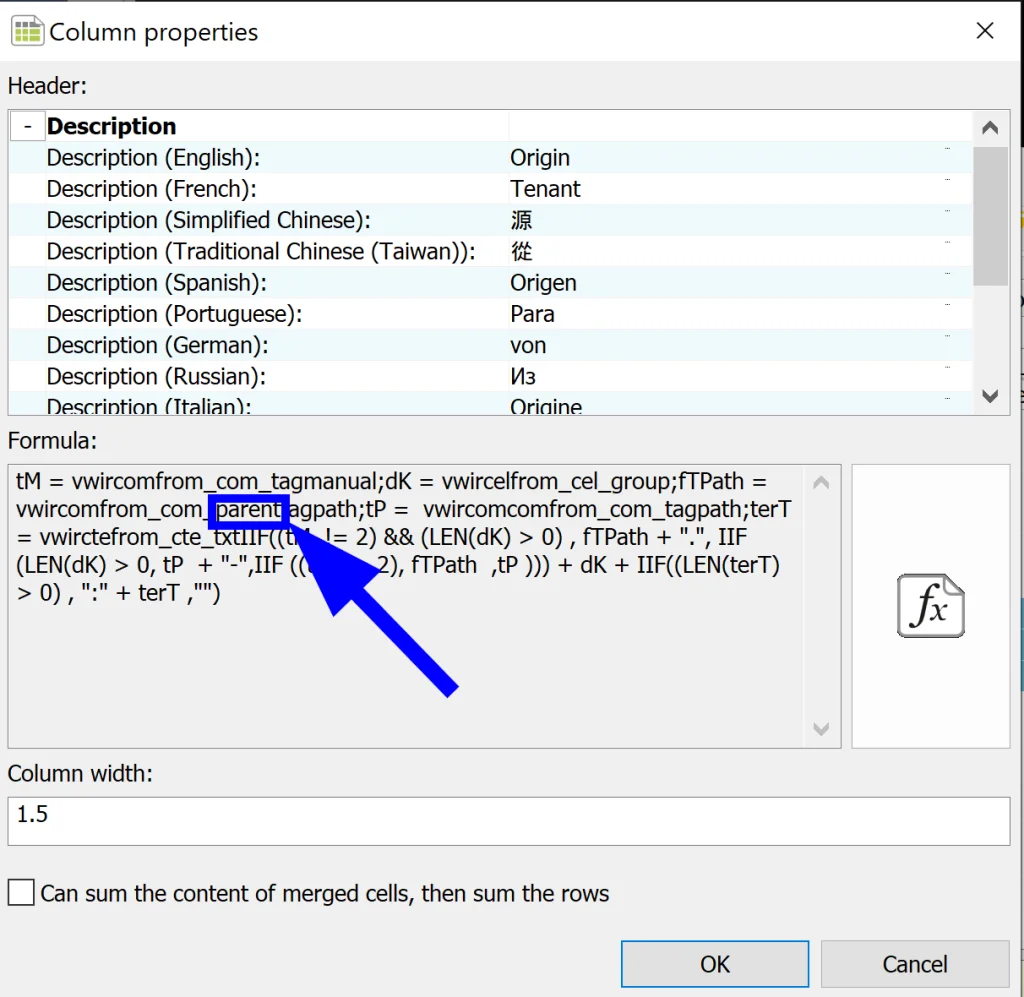
Task: Click the Column properties title icon
Action: [x=27, y=31]
